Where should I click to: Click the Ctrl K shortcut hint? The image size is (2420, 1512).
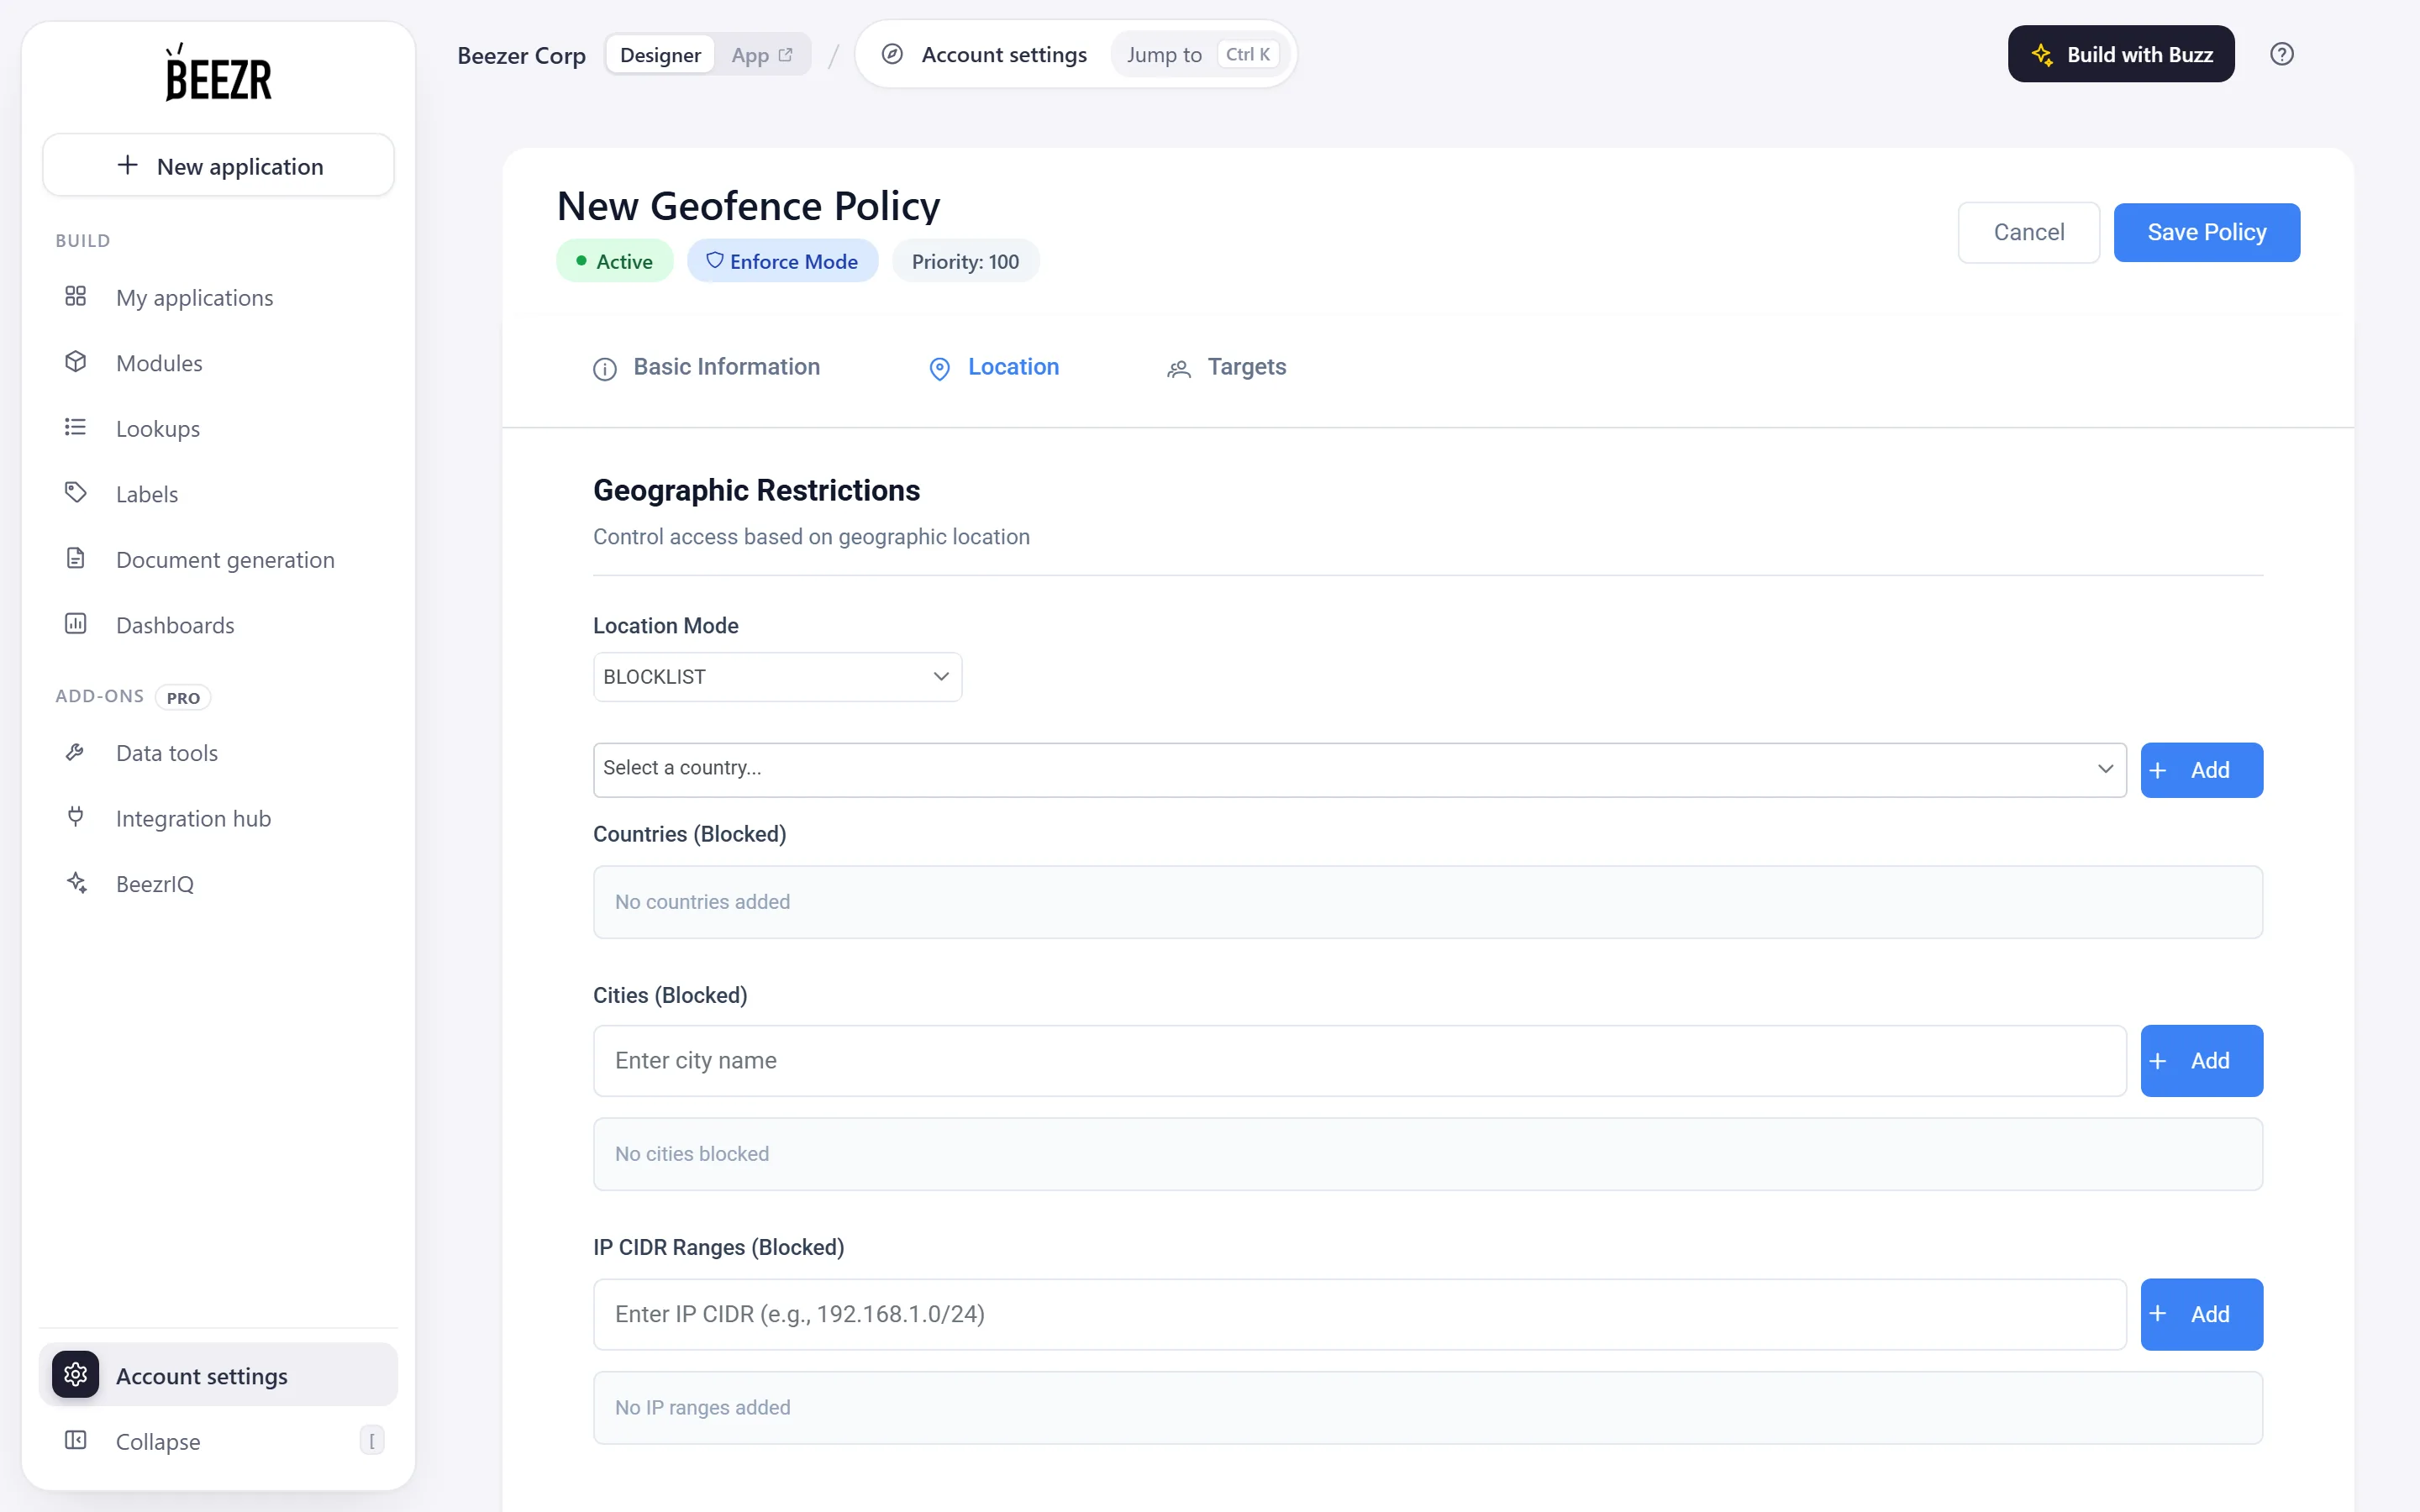tap(1247, 55)
